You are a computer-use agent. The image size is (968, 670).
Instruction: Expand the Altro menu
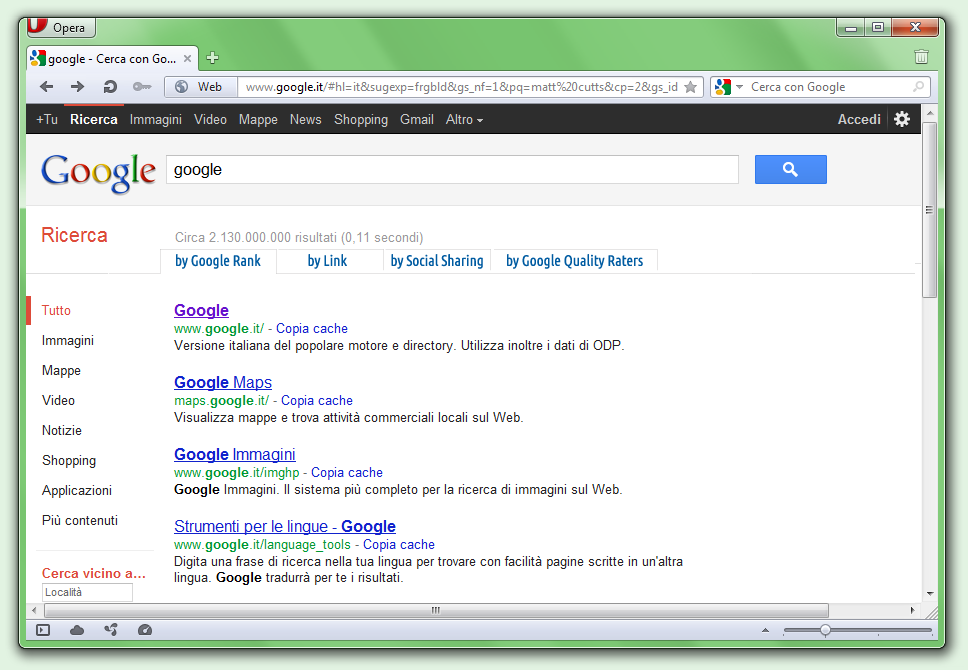(x=464, y=120)
